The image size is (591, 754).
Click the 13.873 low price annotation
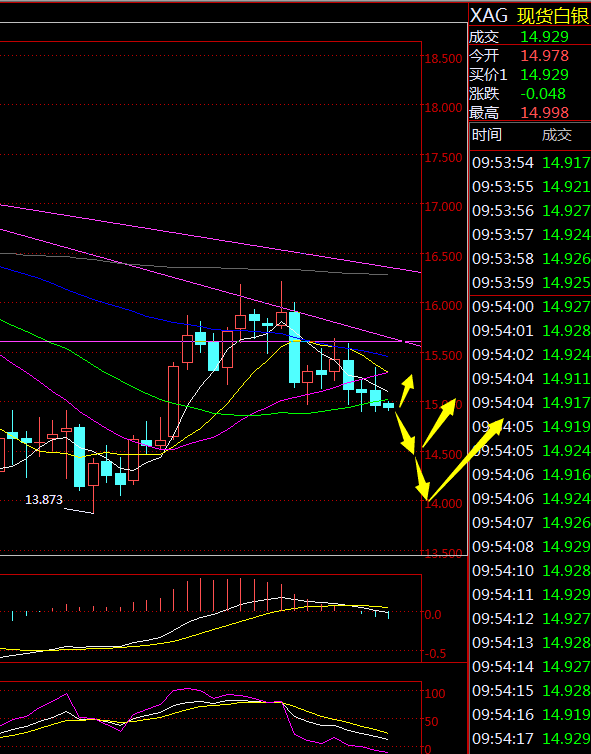coord(44,500)
